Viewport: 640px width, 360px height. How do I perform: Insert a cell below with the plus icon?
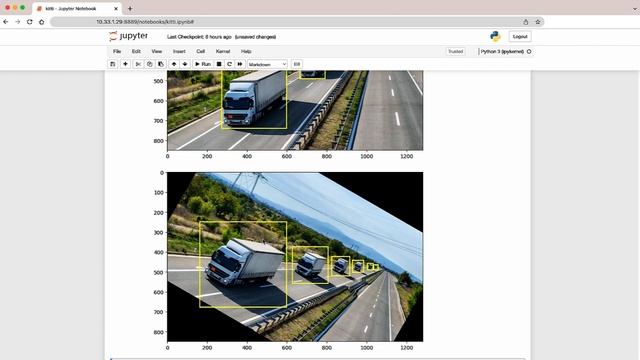point(125,64)
